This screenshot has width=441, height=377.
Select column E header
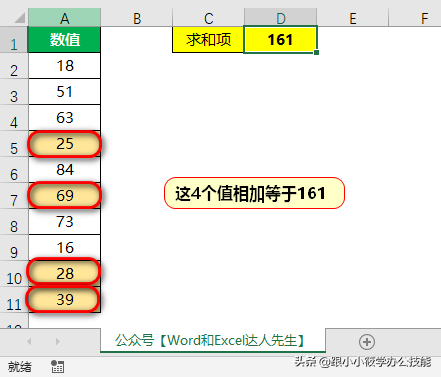pos(353,18)
